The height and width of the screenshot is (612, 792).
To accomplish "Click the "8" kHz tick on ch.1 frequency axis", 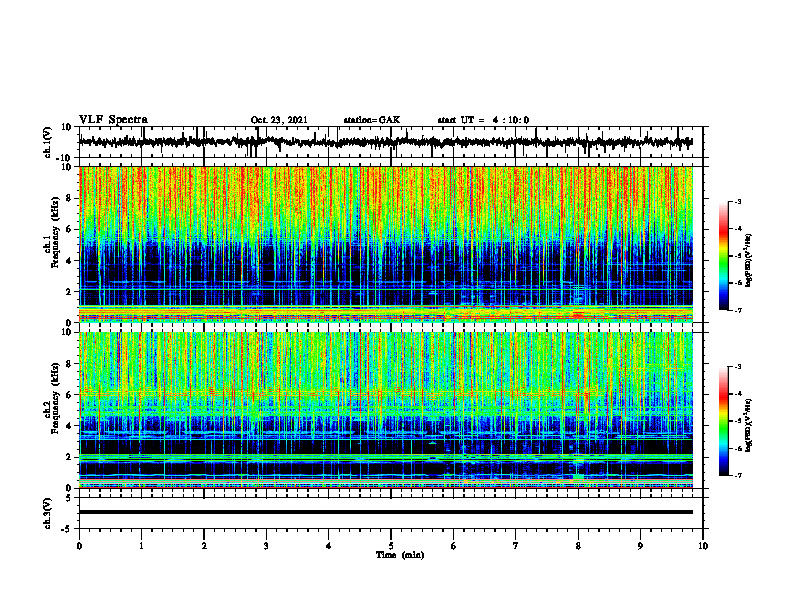I will pyautogui.click(x=69, y=198).
